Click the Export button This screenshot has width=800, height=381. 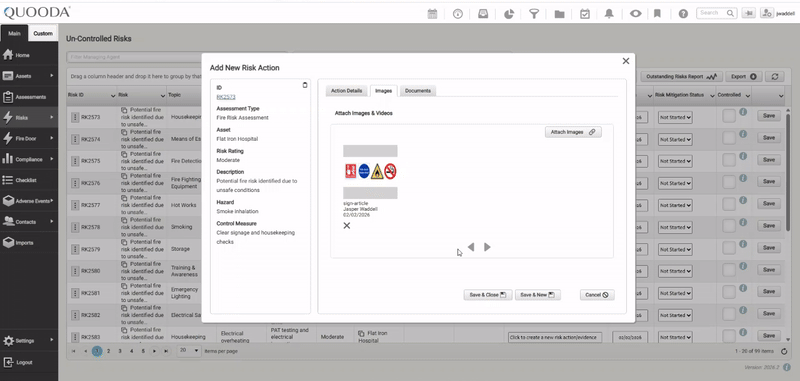click(743, 77)
